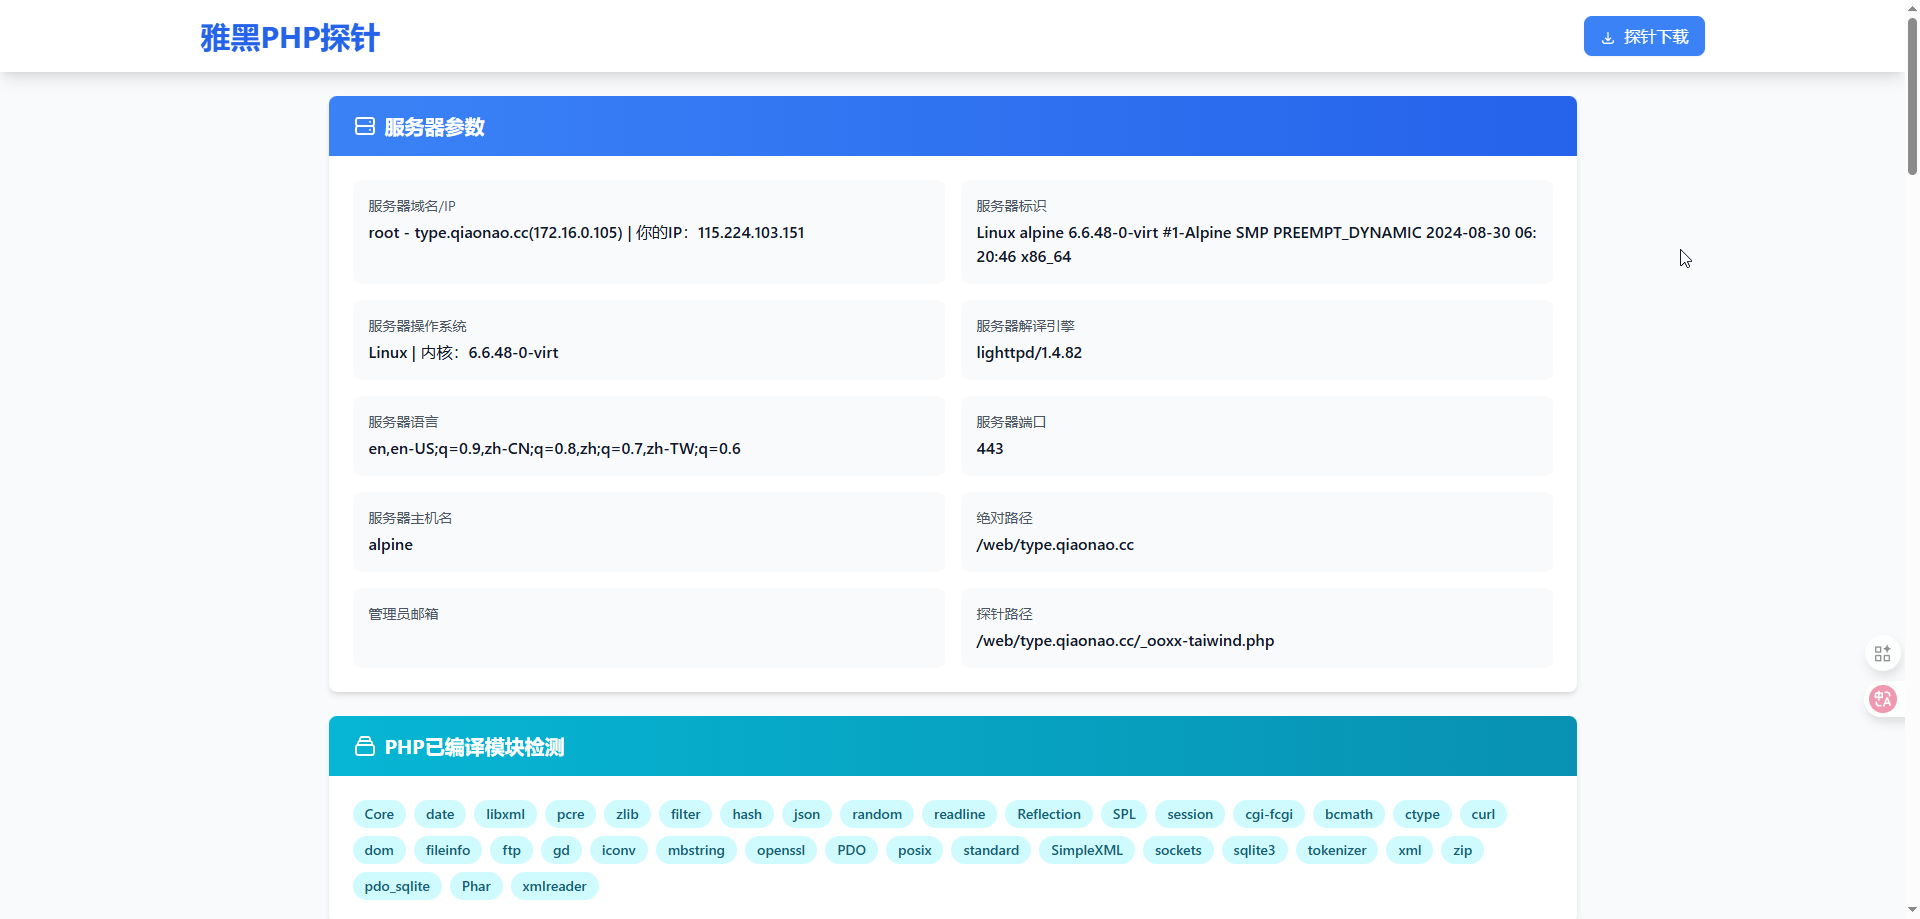The image size is (1920, 919).
Task: Click the scrollbar down arrow icon
Action: coord(1911,911)
